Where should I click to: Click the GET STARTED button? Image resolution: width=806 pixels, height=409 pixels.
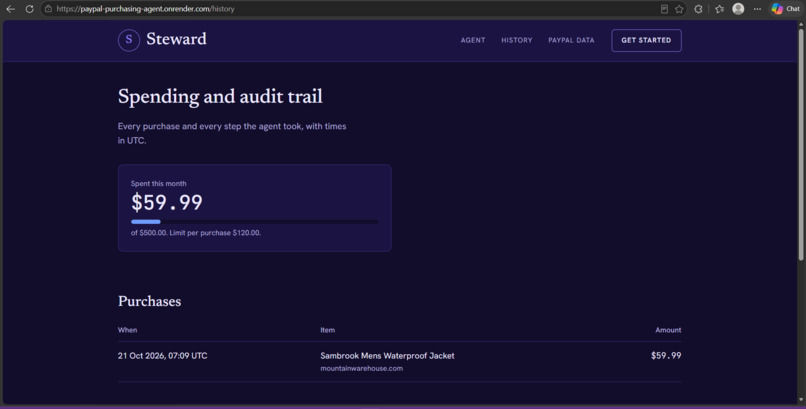point(646,40)
